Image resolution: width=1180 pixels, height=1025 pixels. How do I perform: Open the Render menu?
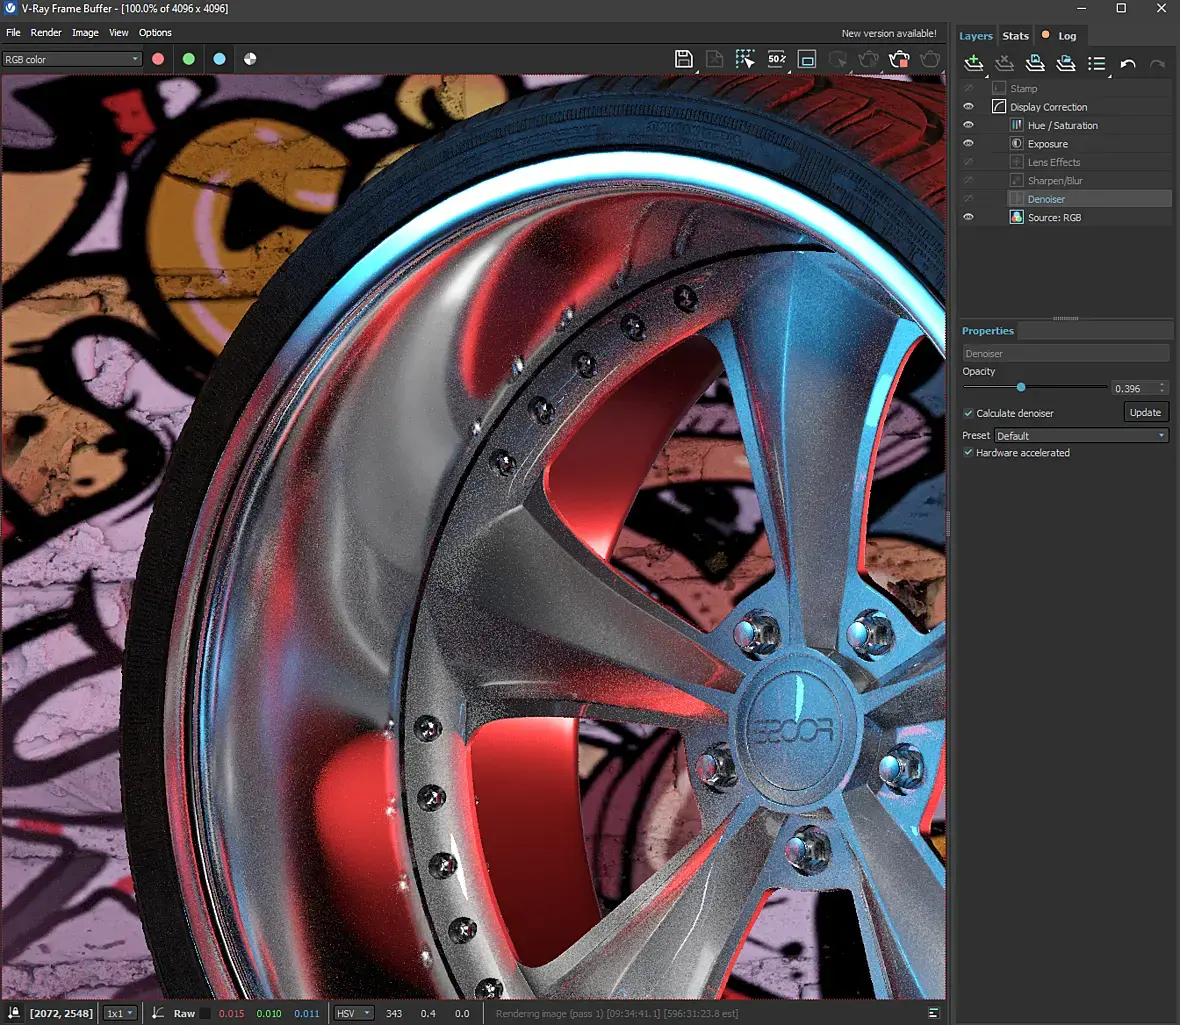pos(46,32)
